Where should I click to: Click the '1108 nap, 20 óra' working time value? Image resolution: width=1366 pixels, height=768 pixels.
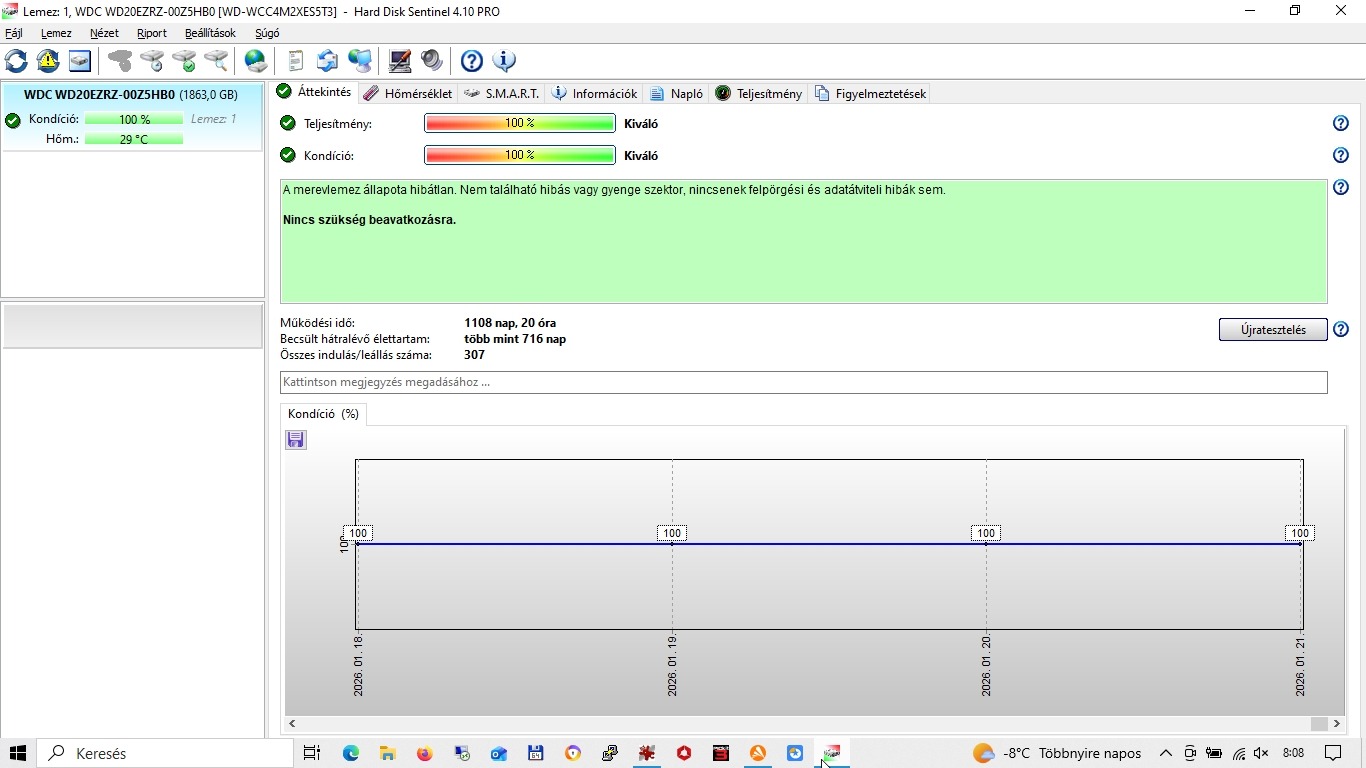[x=510, y=323]
